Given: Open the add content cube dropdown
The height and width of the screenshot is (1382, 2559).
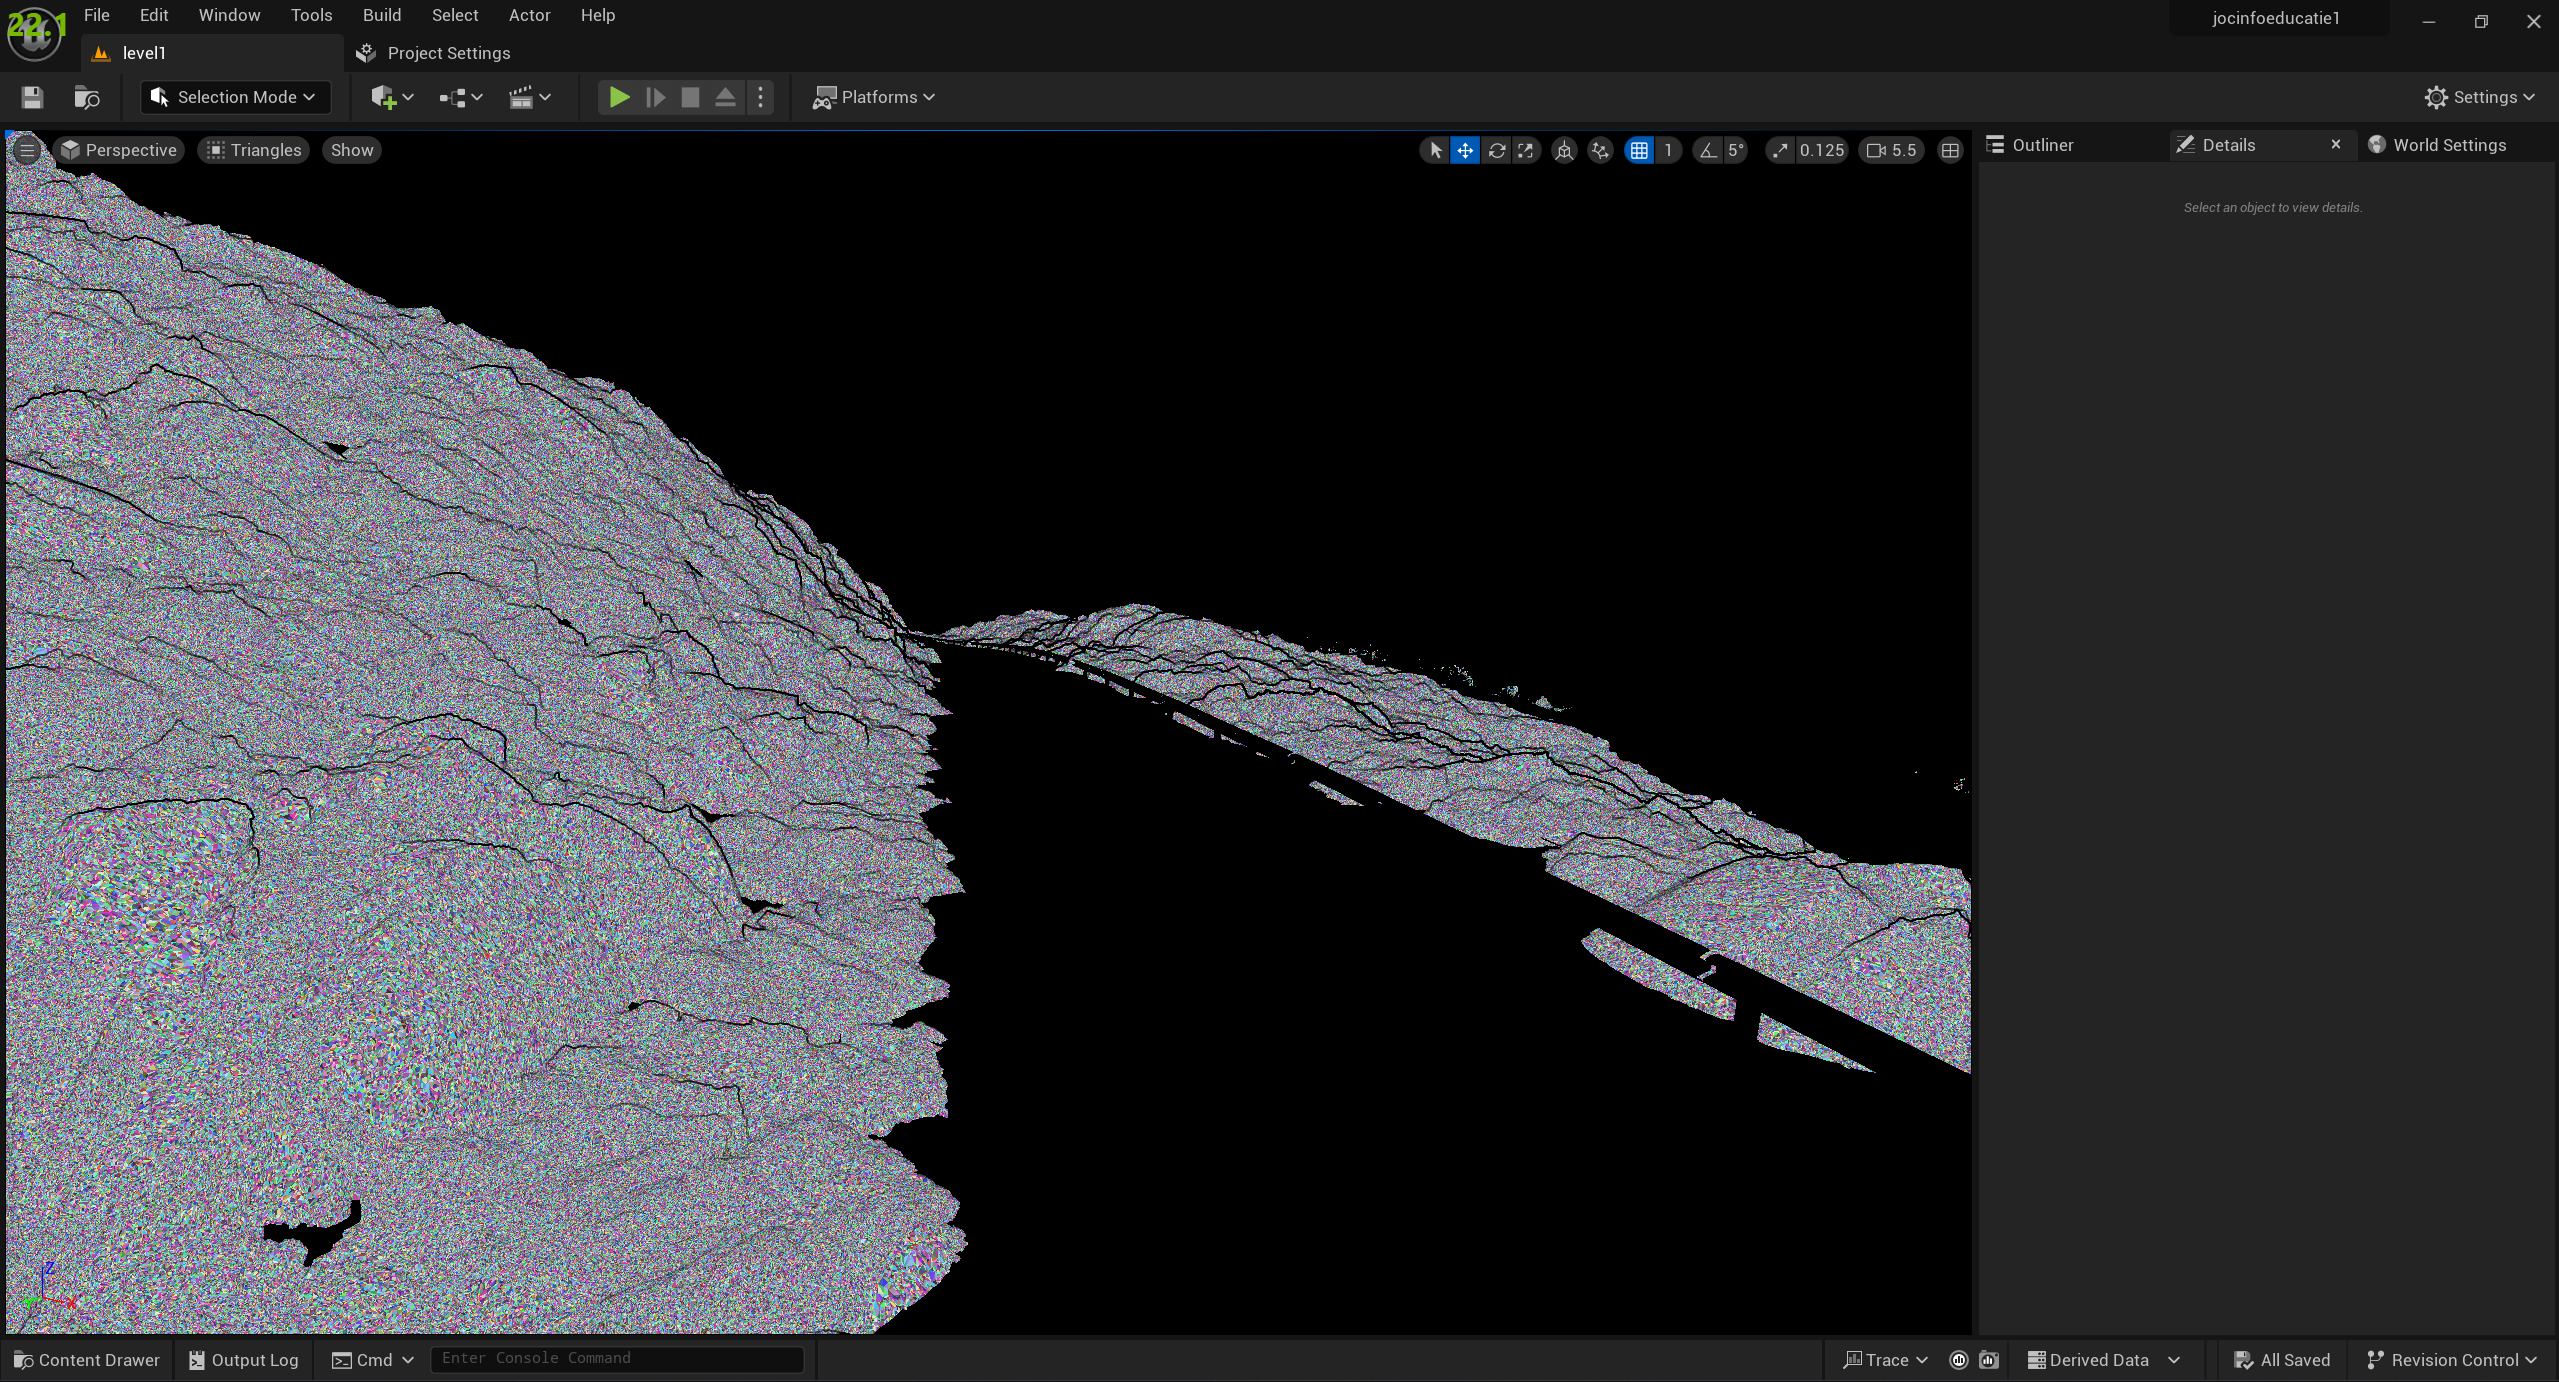Looking at the screenshot, I should tap(391, 97).
